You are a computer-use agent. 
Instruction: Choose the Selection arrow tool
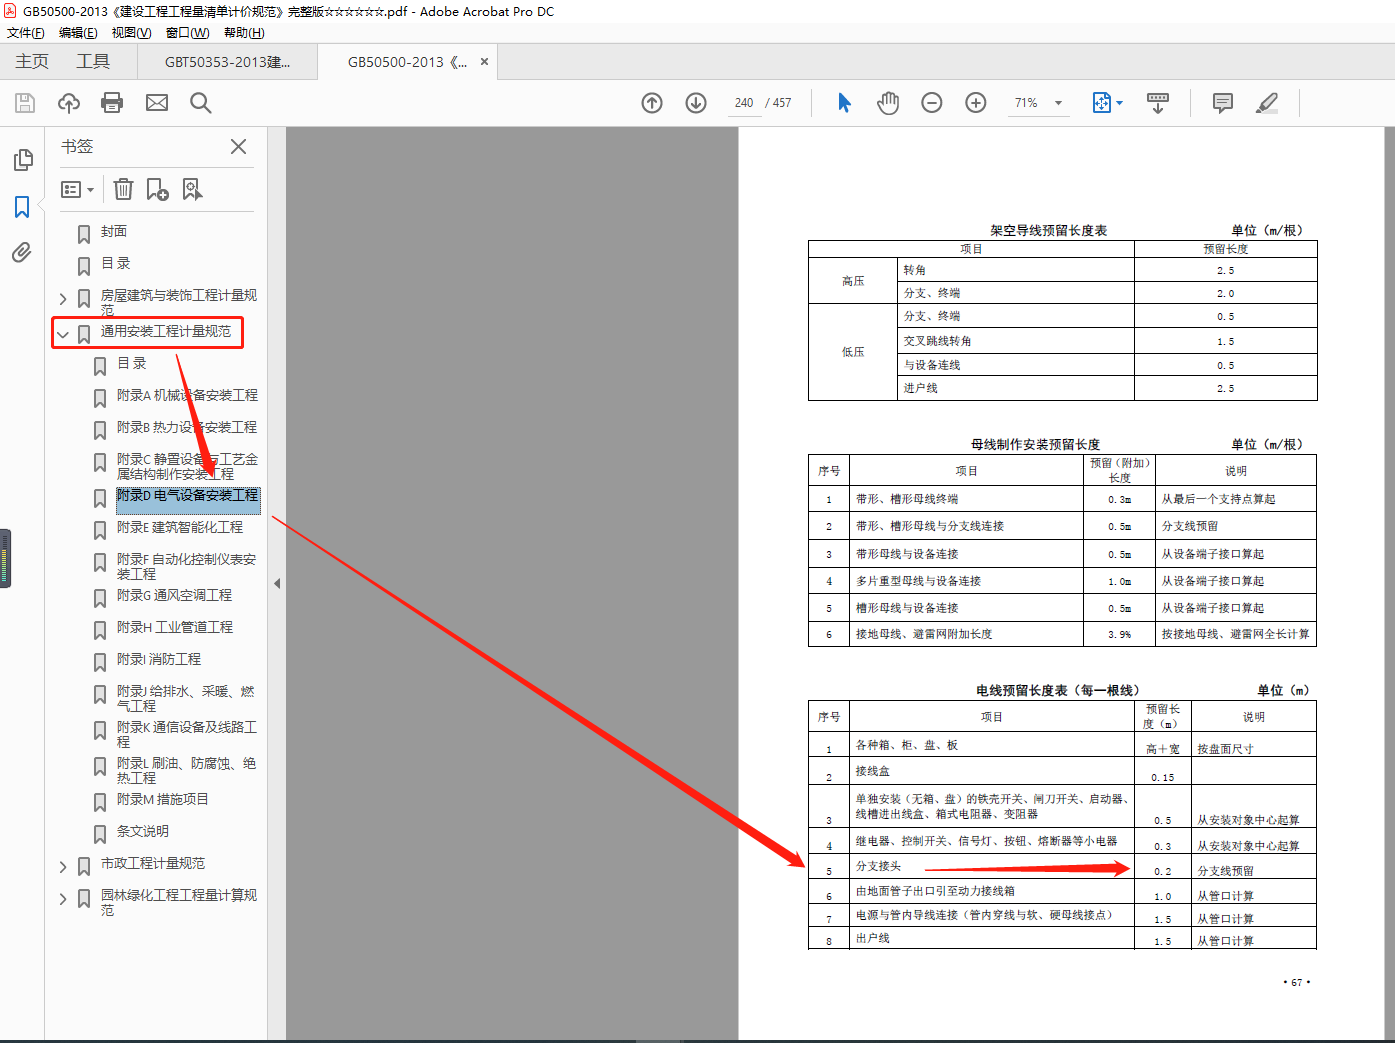pos(845,103)
